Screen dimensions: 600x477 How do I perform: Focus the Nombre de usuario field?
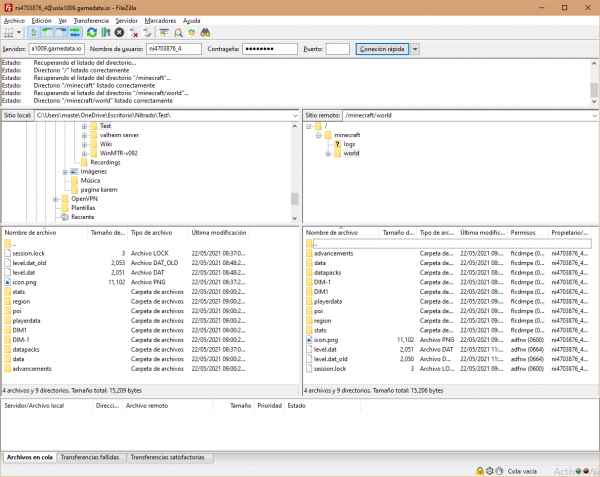click(x=174, y=49)
